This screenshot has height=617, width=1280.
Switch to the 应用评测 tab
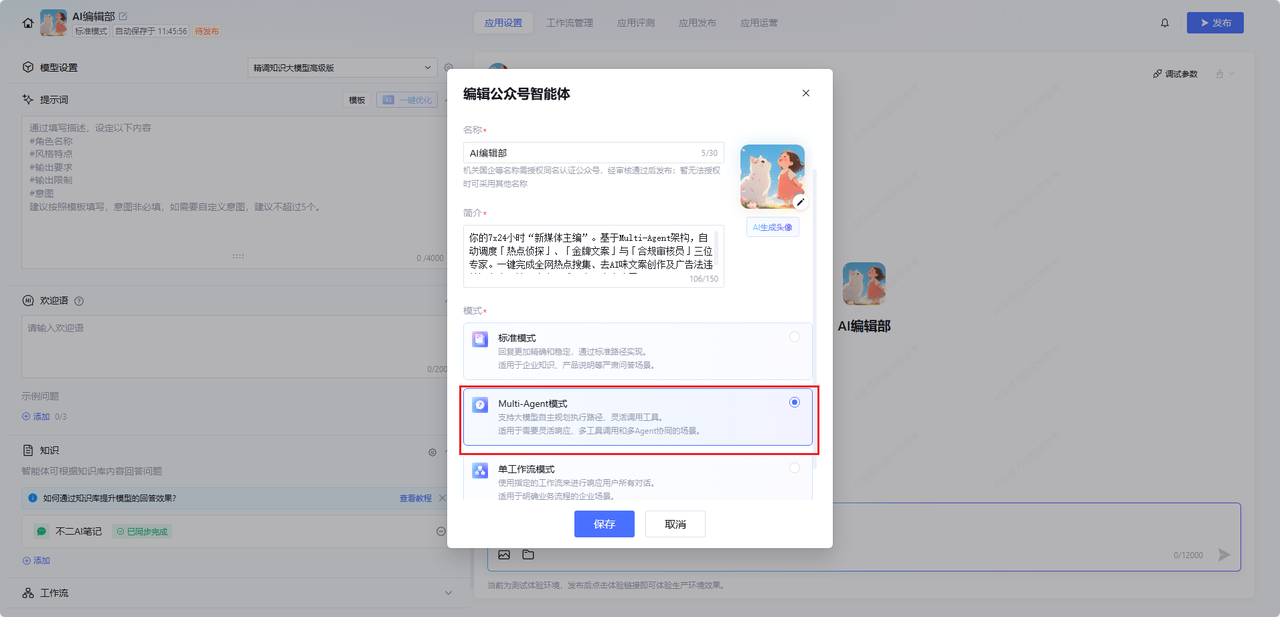point(636,23)
